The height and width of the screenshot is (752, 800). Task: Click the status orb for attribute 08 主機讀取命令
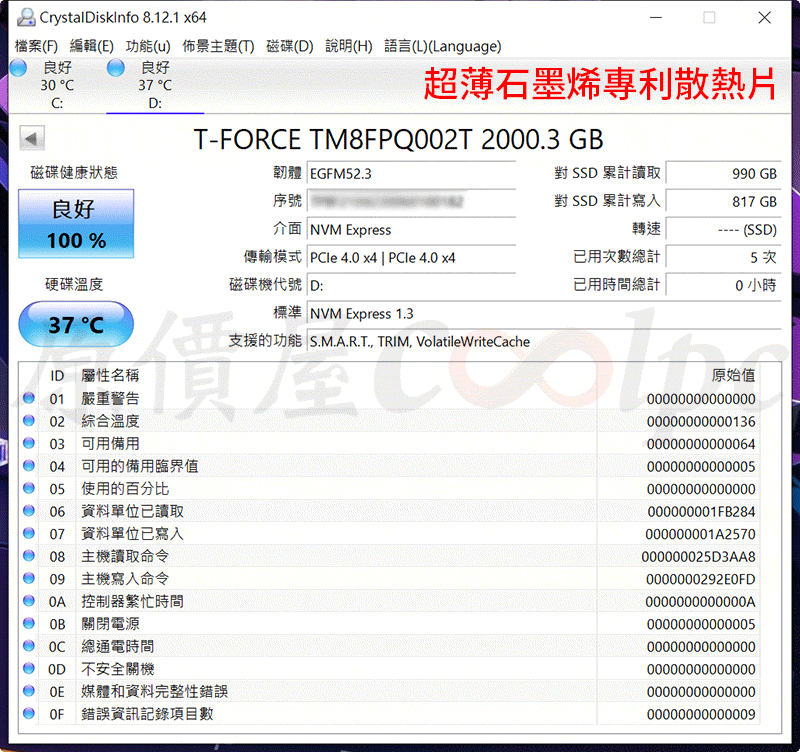[x=29, y=556]
